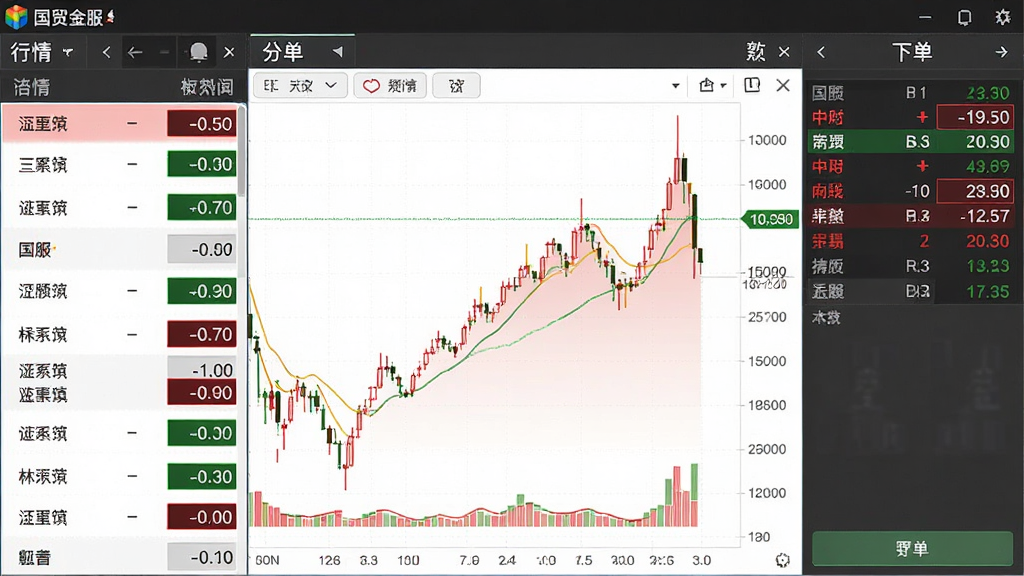Toggle the heart favorite button in chart toolbar
This screenshot has height=576, width=1024.
pyautogui.click(x=391, y=86)
